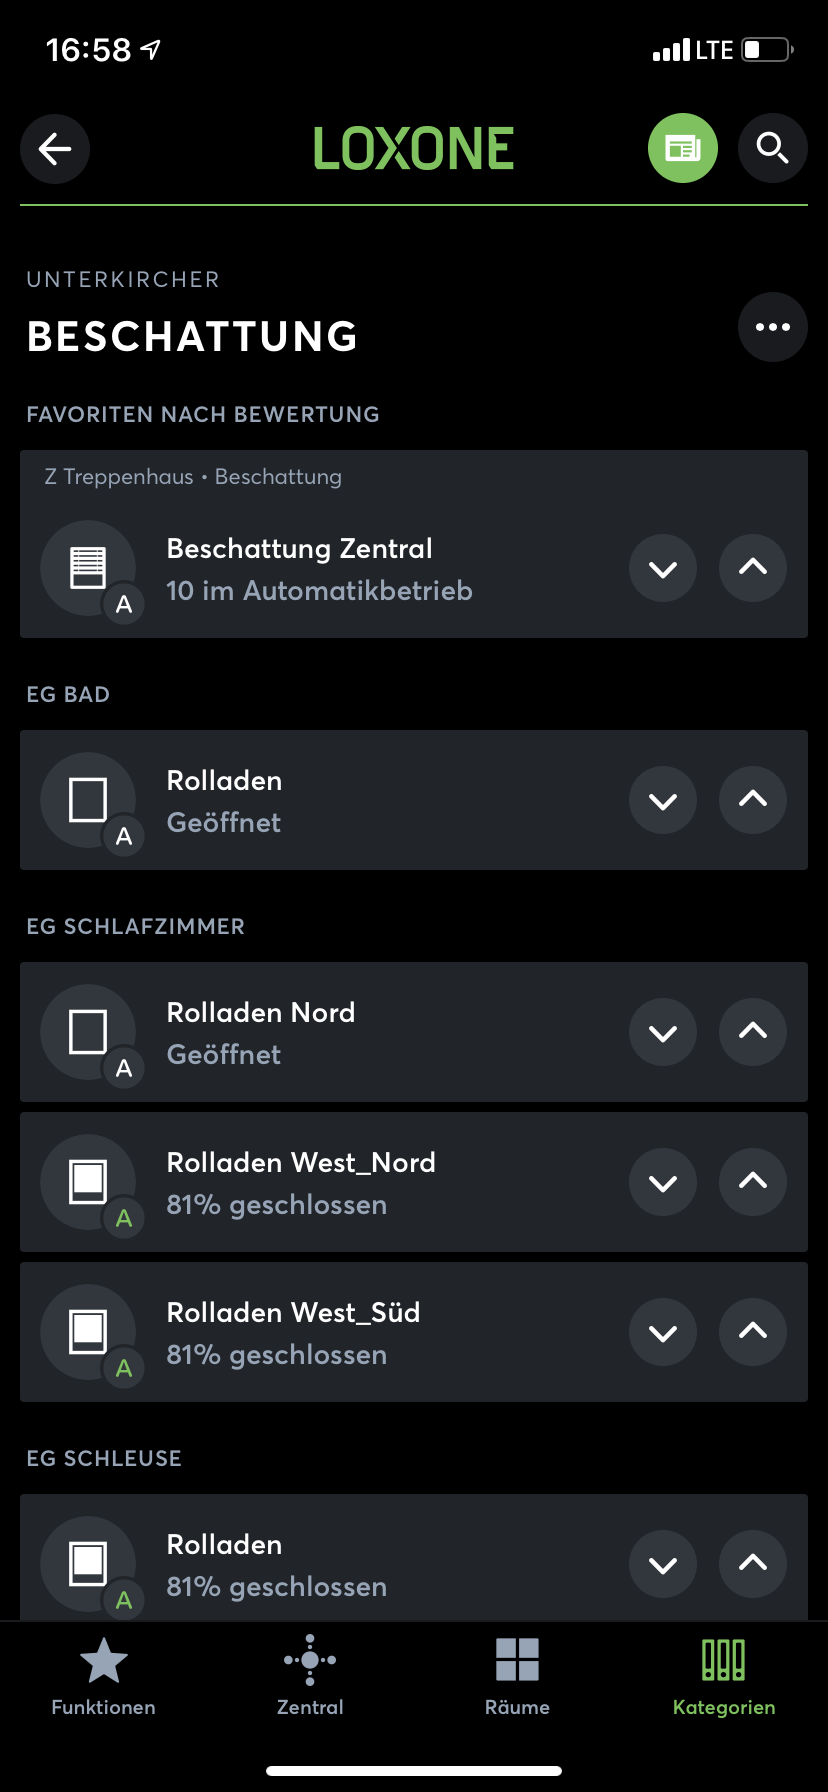Open the search magnifier icon
This screenshot has width=828, height=1792.
point(772,149)
